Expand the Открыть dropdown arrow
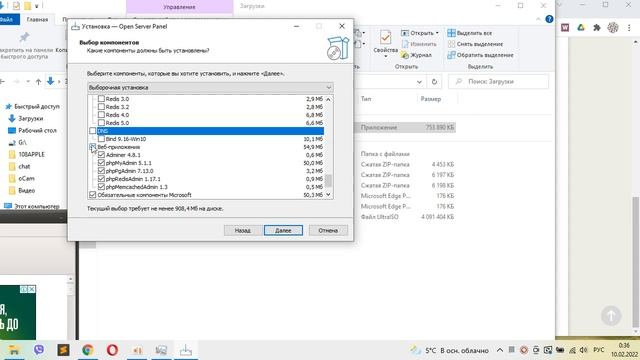 click(x=437, y=33)
